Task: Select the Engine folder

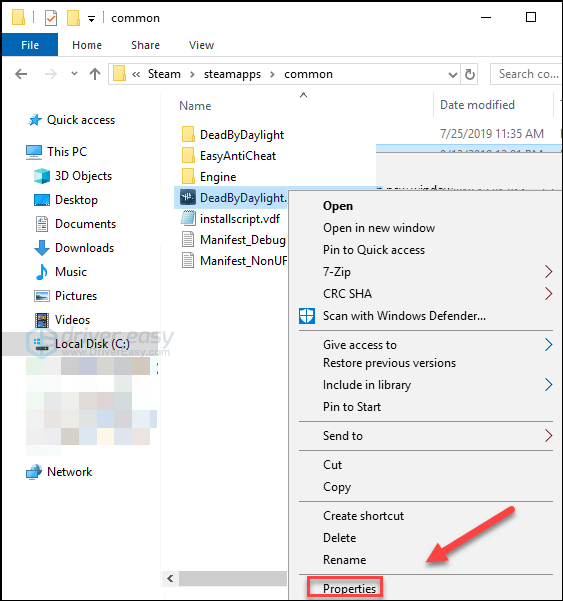Action: pos(218,177)
